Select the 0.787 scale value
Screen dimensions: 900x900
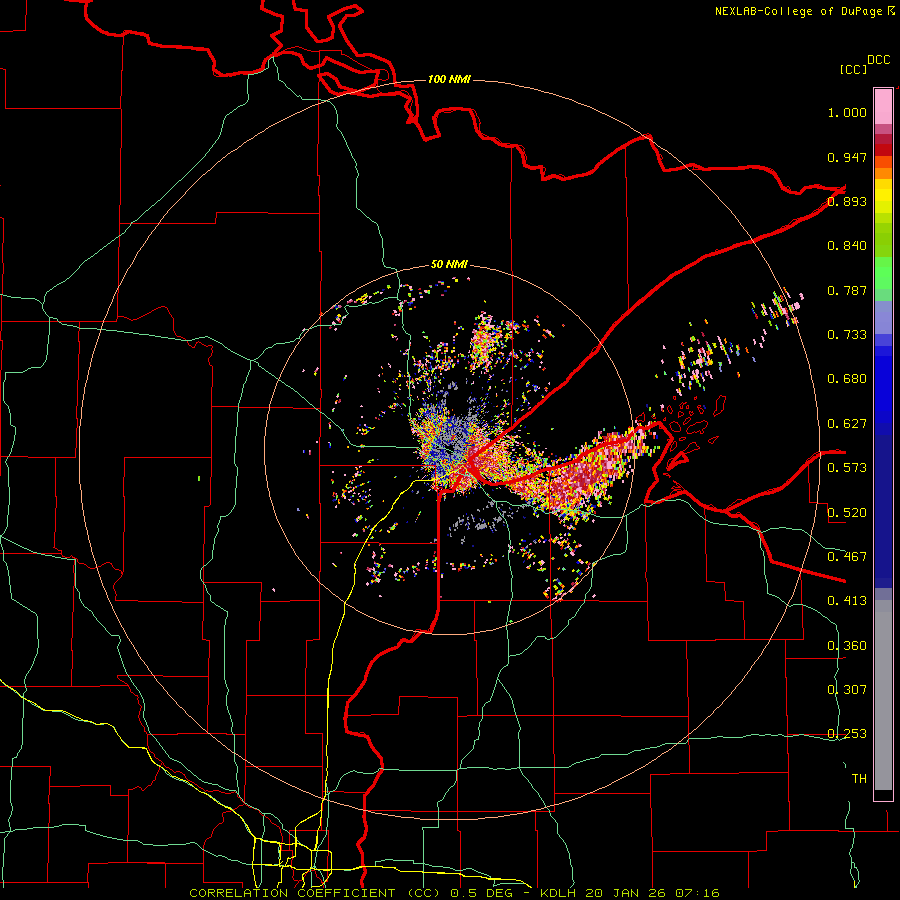[x=847, y=290]
